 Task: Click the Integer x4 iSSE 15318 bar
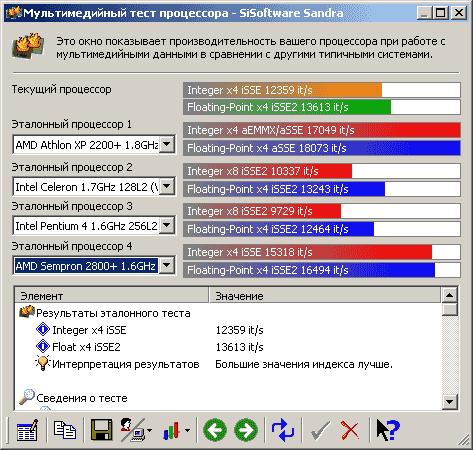pyautogui.click(x=322, y=252)
